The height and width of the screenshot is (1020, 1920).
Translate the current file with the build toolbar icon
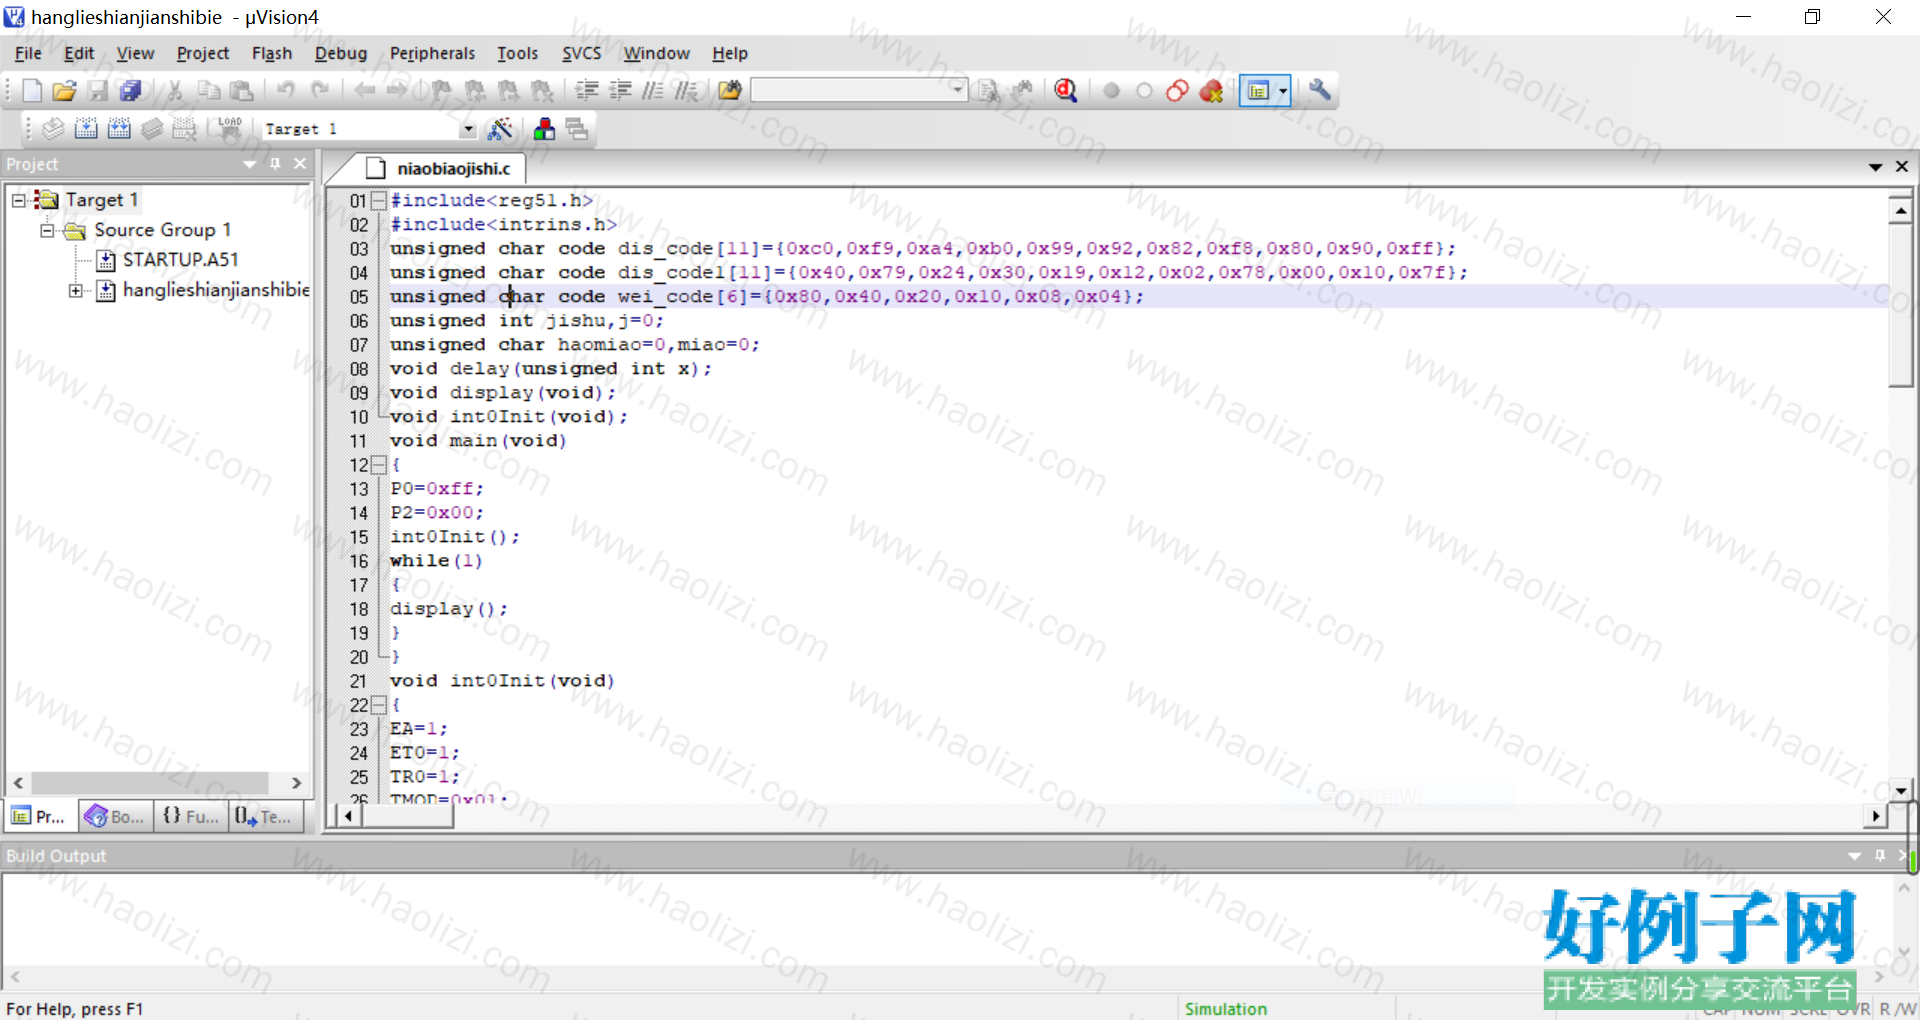53,129
